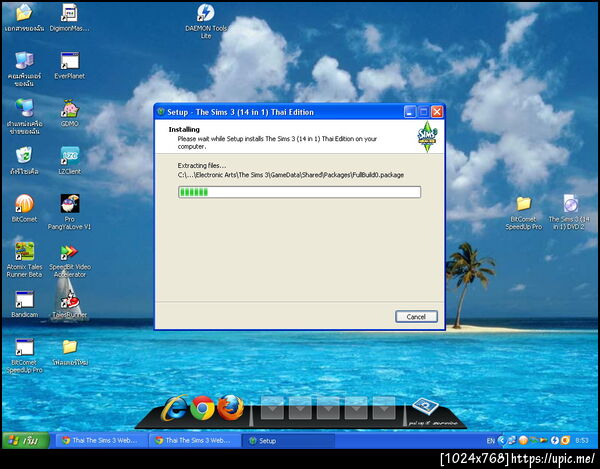Click the "Installing" heading in Setup
The image size is (600, 469).
coord(184,129)
